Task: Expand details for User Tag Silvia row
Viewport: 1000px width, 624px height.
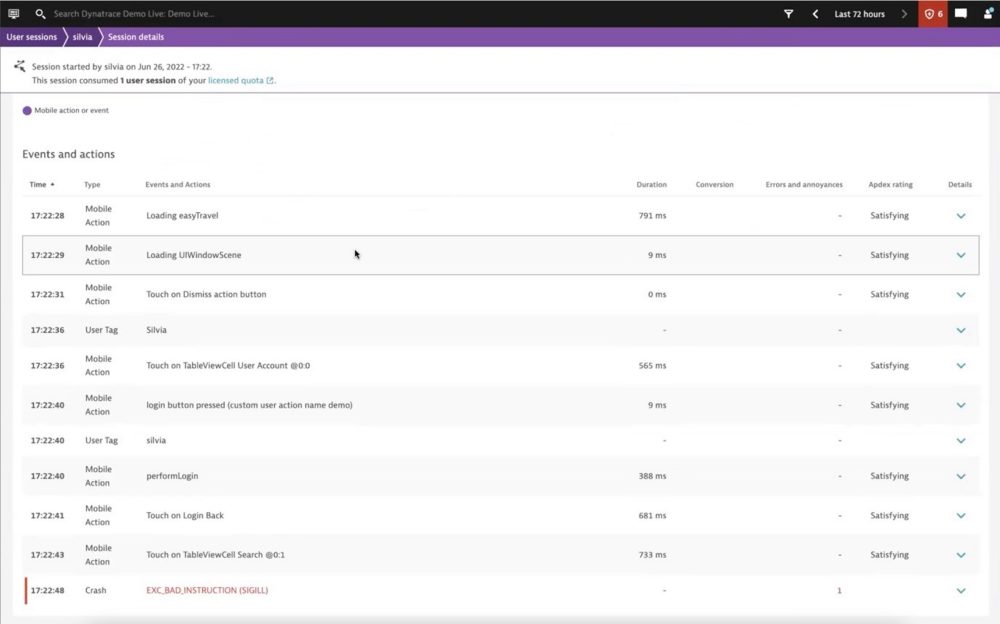Action: 960,331
